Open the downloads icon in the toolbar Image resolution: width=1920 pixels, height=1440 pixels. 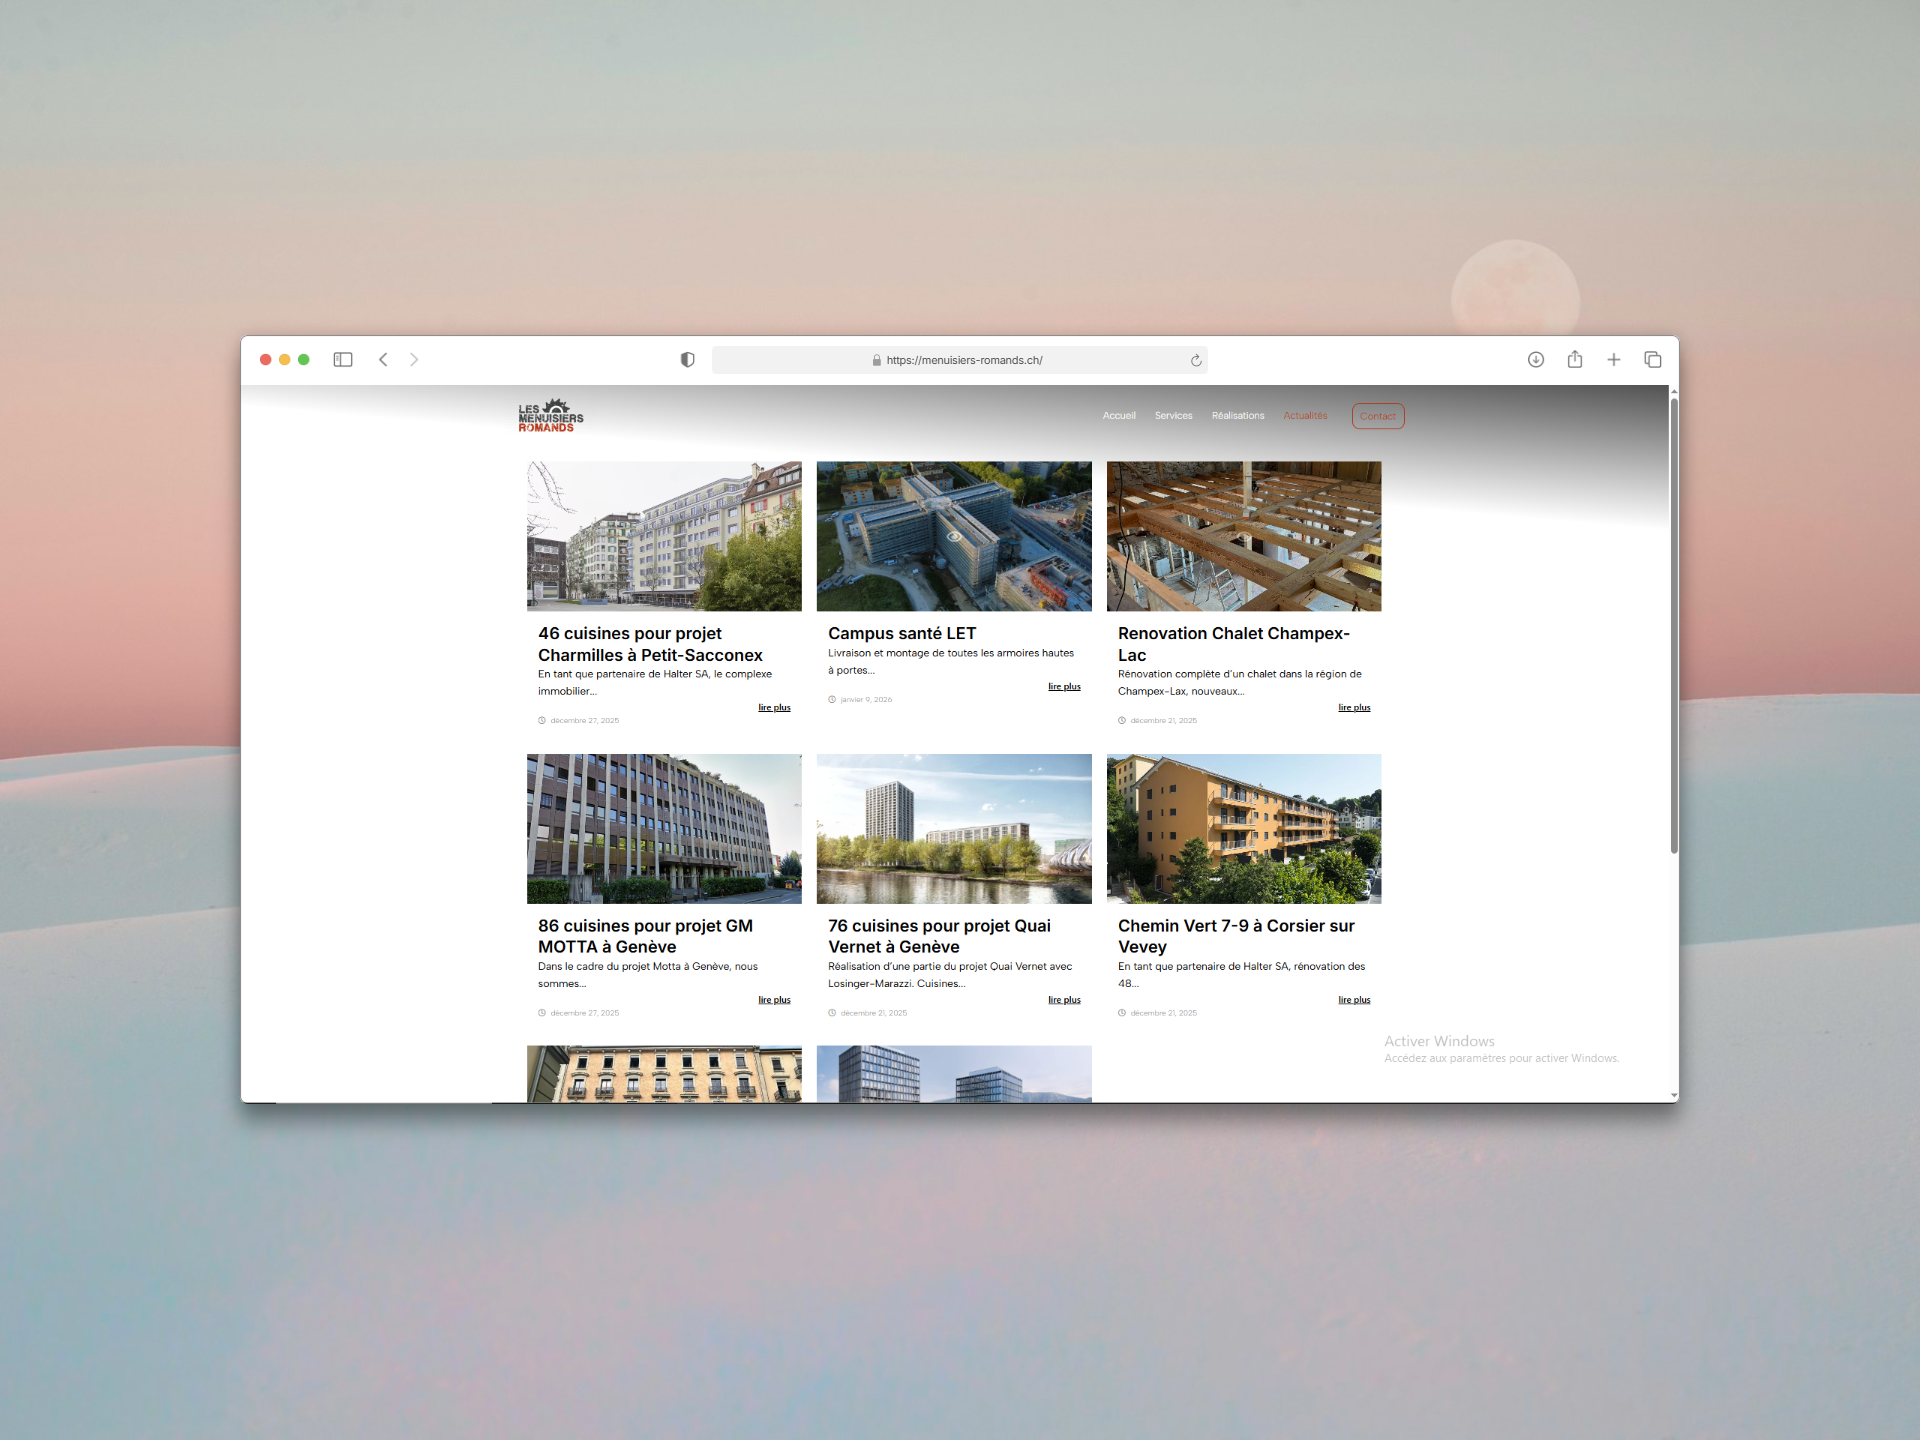(x=1536, y=359)
